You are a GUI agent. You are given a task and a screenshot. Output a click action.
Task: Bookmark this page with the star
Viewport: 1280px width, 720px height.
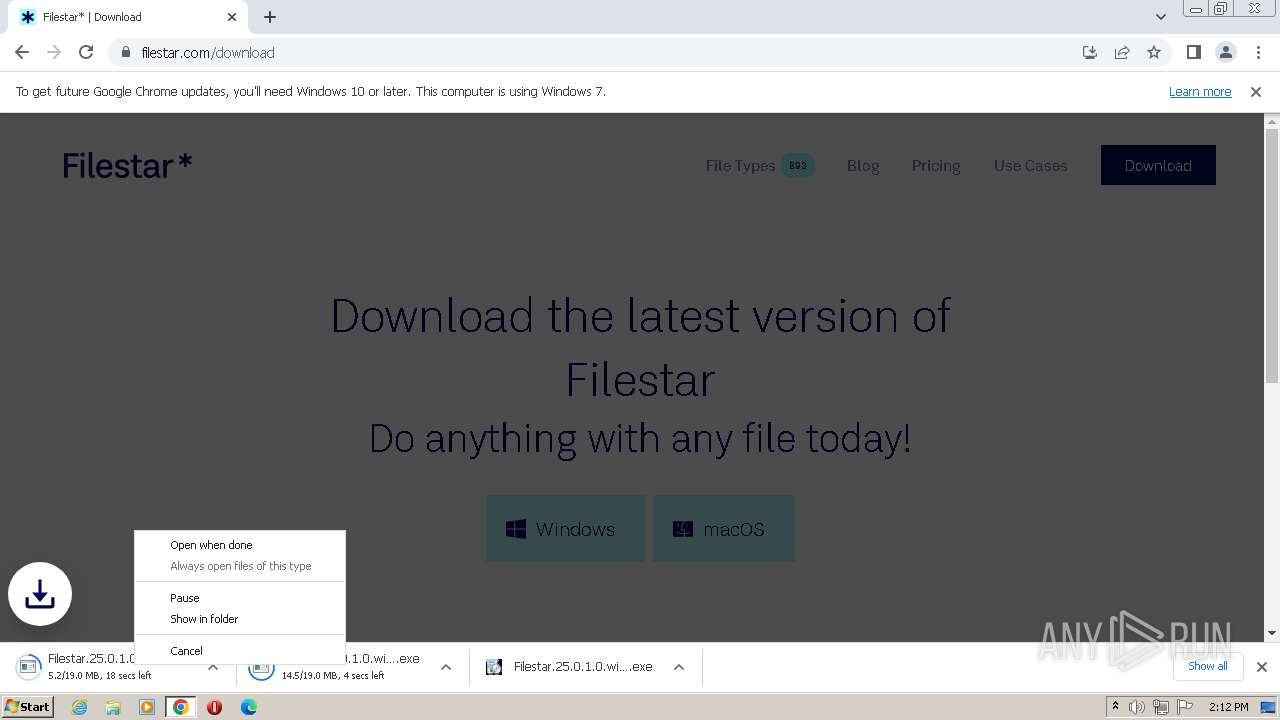click(x=1154, y=52)
